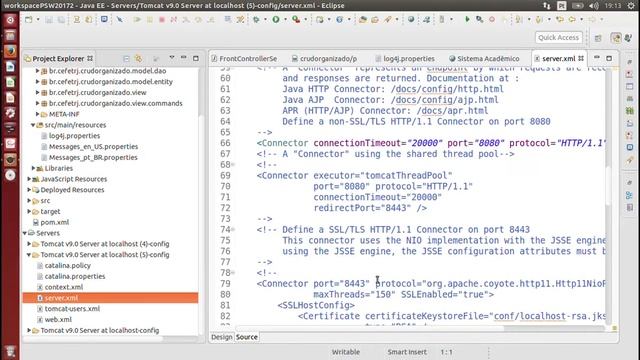This screenshot has height=360, width=640.
Task: Open the Project Explorer view menu
Action: click(x=172, y=58)
